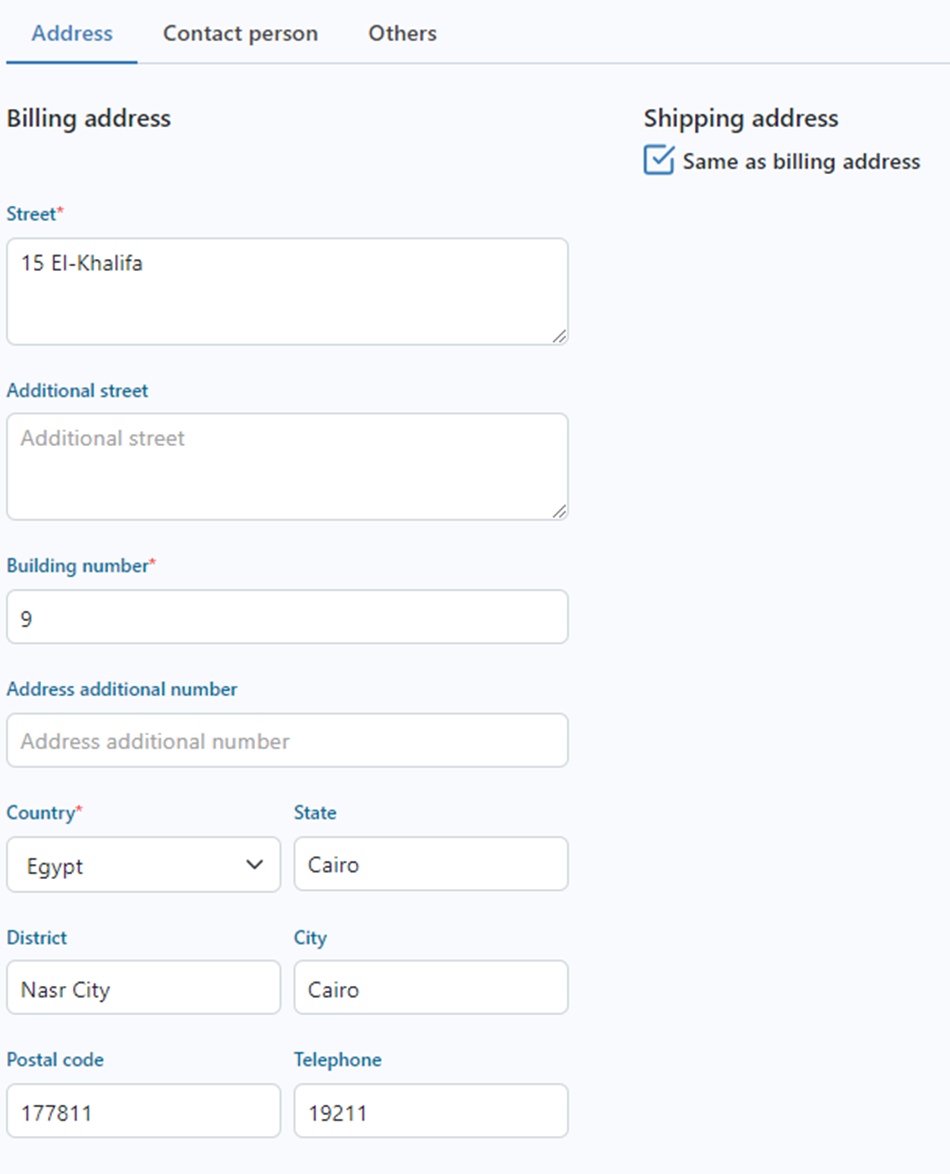
Task: Click the Telephone input field
Action: pos(431,1111)
